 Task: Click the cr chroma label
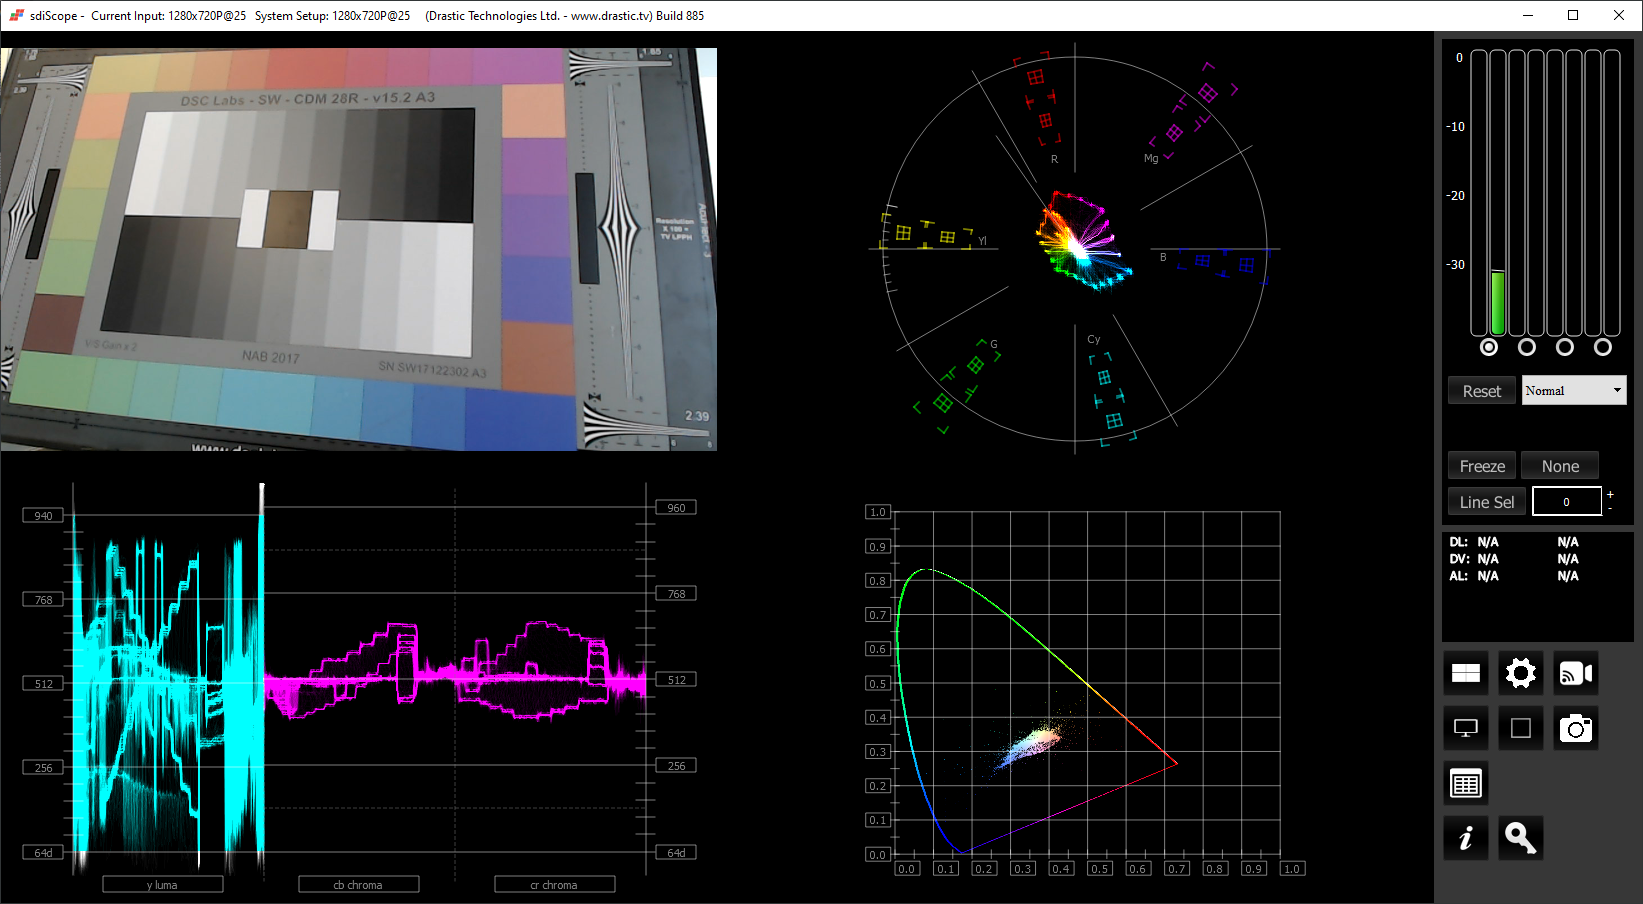point(554,885)
